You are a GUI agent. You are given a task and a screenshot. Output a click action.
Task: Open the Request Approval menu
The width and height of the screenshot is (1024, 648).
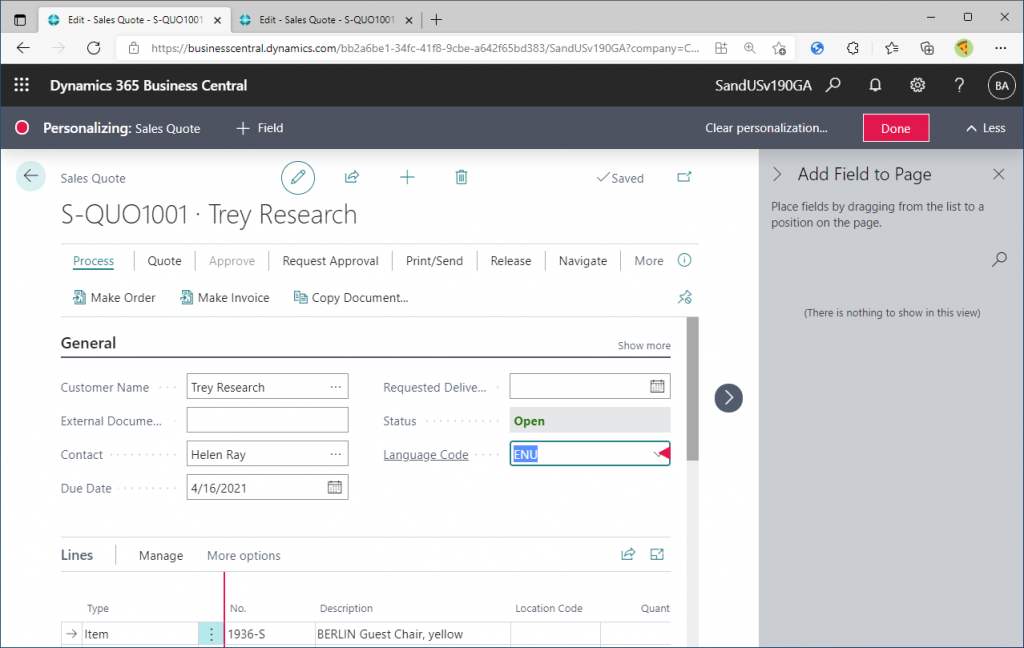(330, 261)
